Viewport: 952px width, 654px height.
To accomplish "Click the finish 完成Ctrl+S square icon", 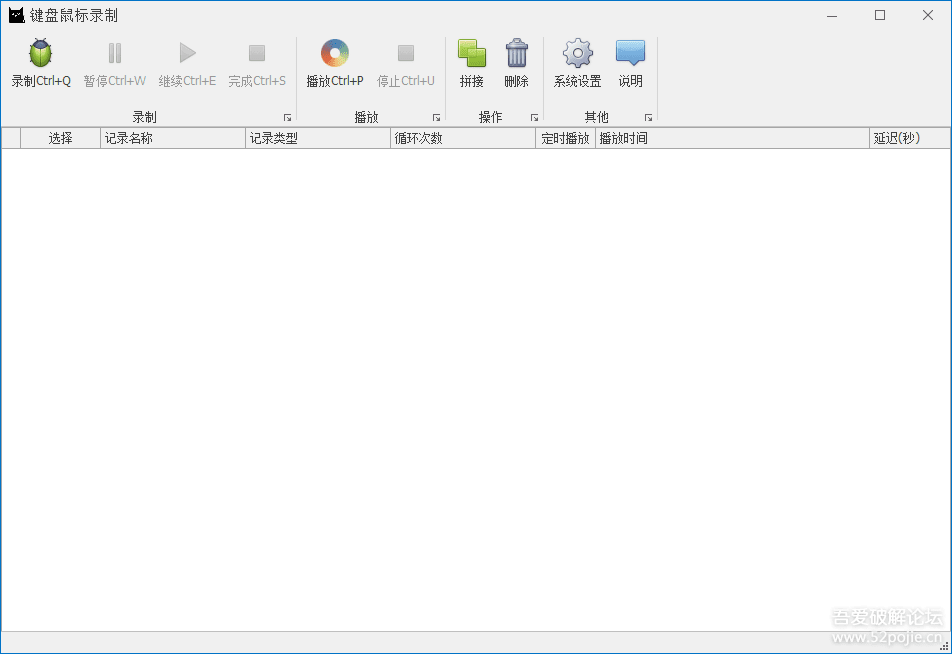I will tap(257, 53).
